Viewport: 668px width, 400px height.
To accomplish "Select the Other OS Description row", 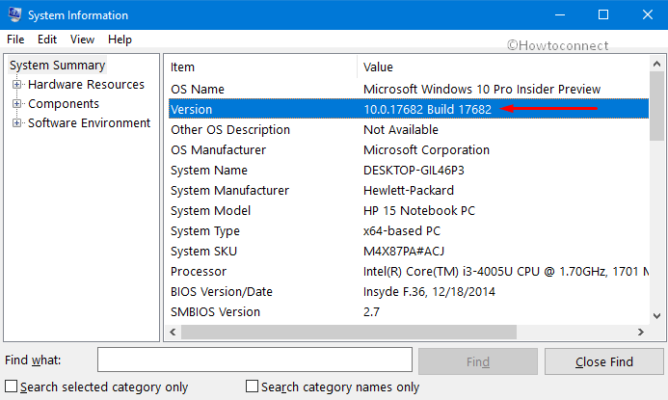I will pos(409,129).
